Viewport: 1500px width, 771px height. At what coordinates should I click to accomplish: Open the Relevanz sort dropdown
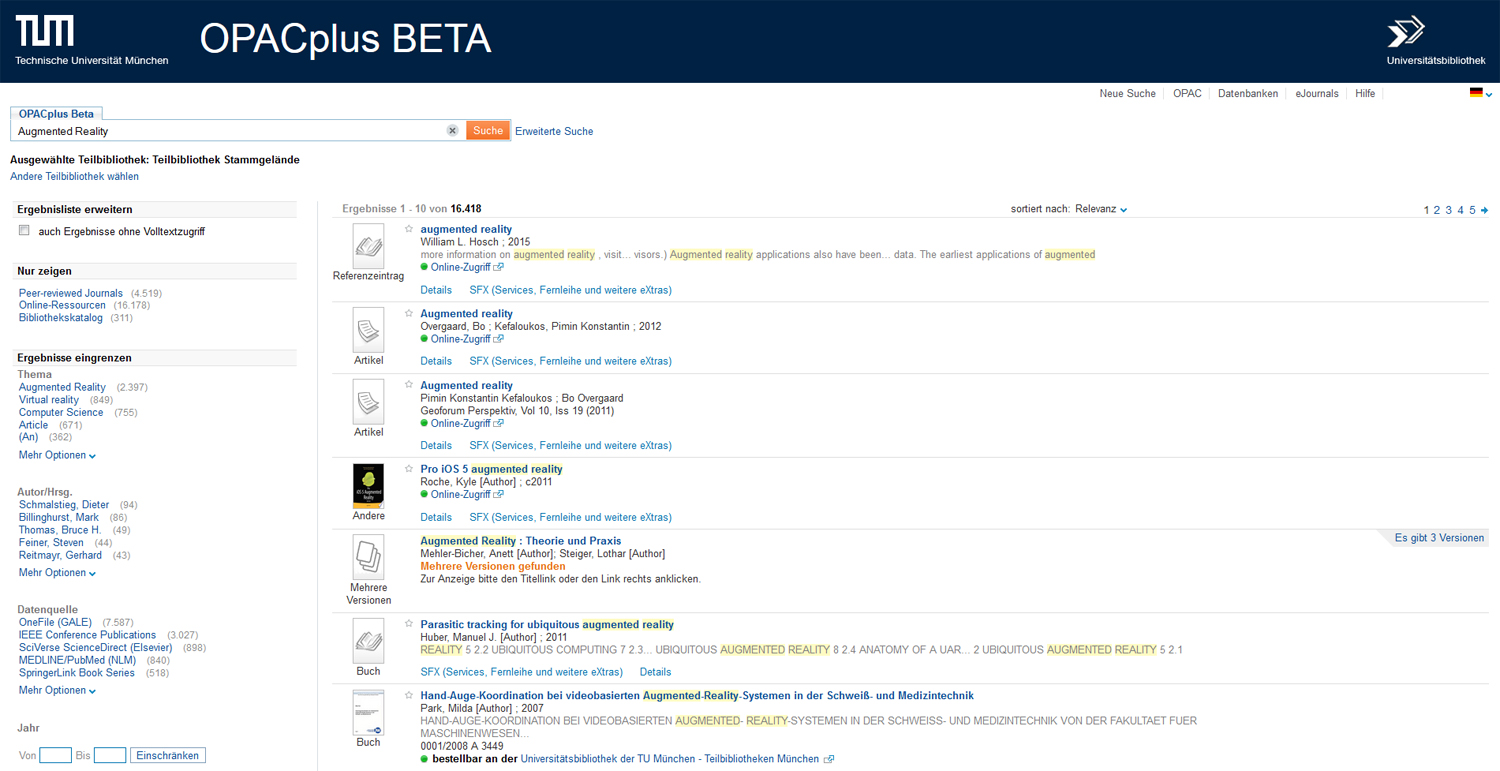[x=1101, y=209]
